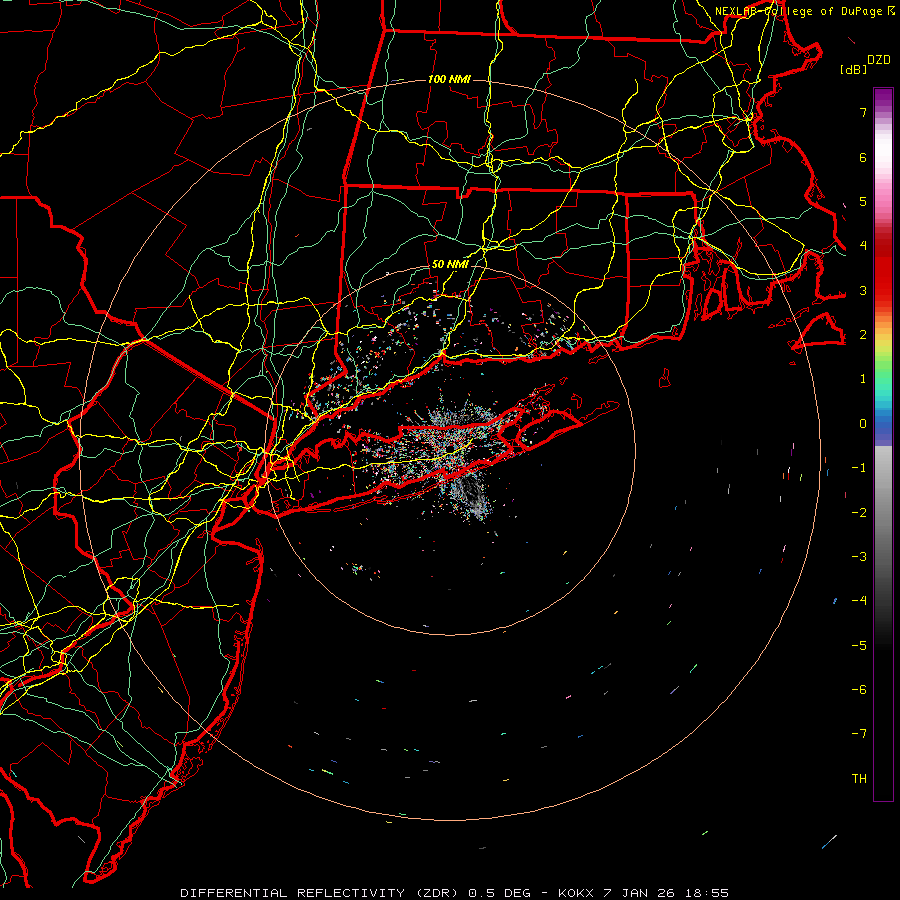Screen dimensions: 900x900
Task: Click the "-3" value on the dB scale
Action: coord(859,557)
